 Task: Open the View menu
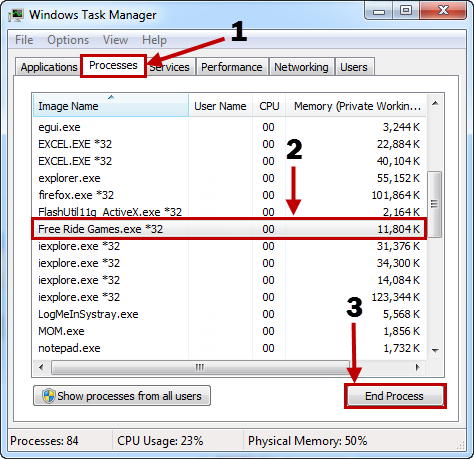pyautogui.click(x=115, y=40)
